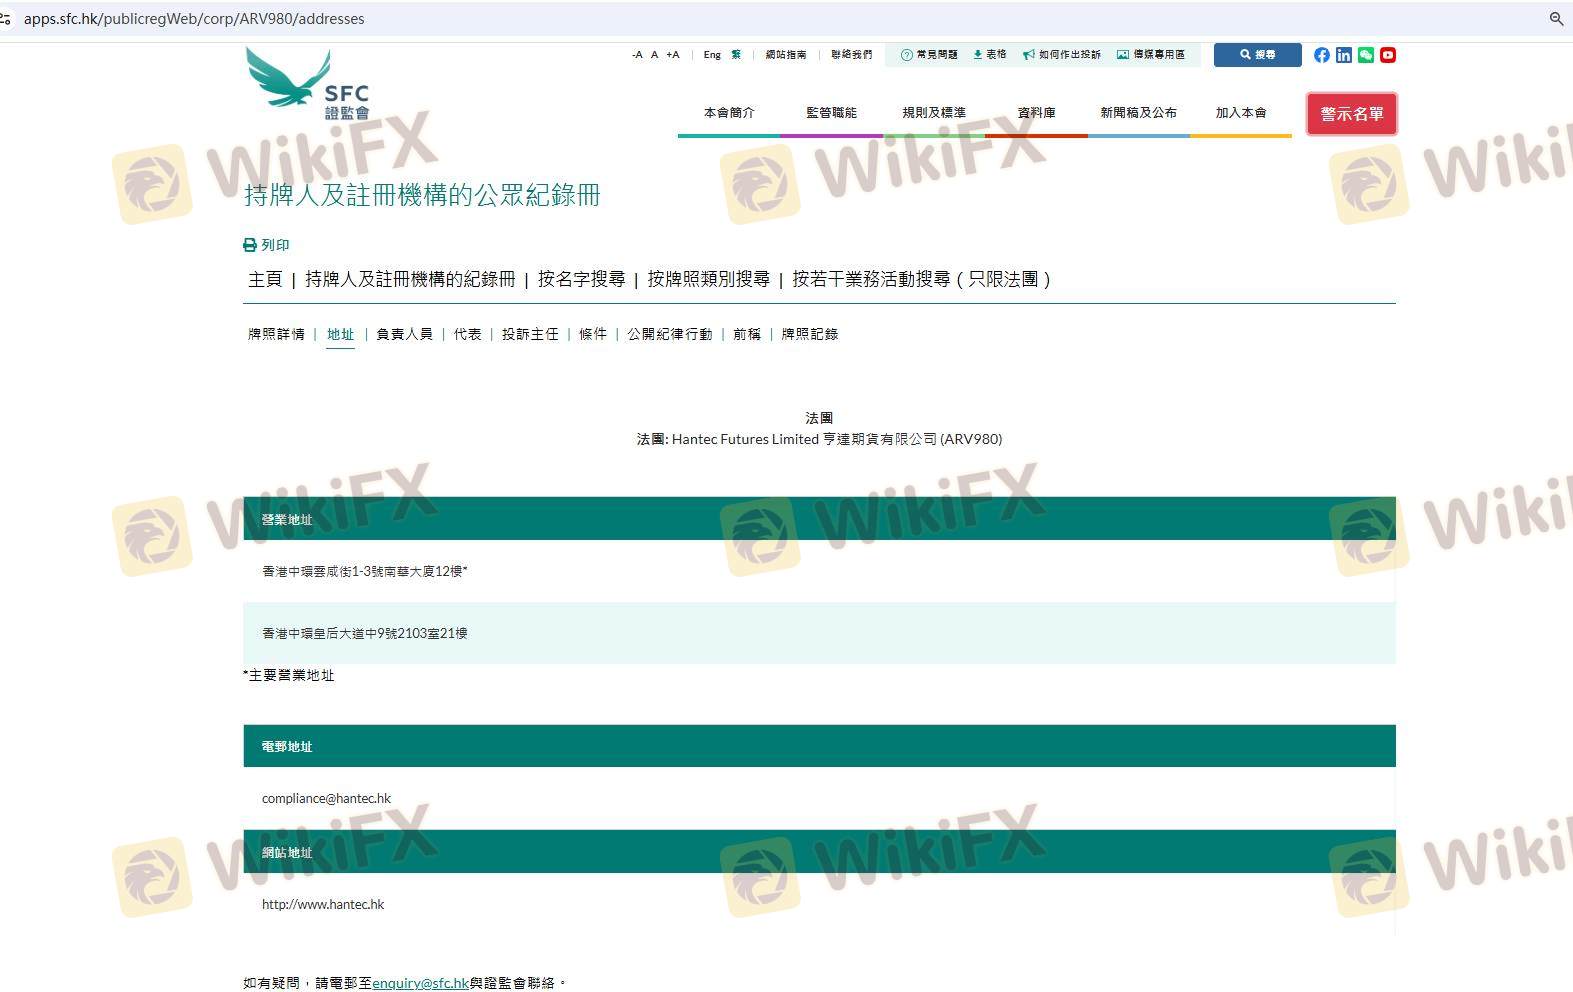Click the 列印 print link
Viewport: 1573px width, 992px height.
click(x=275, y=245)
